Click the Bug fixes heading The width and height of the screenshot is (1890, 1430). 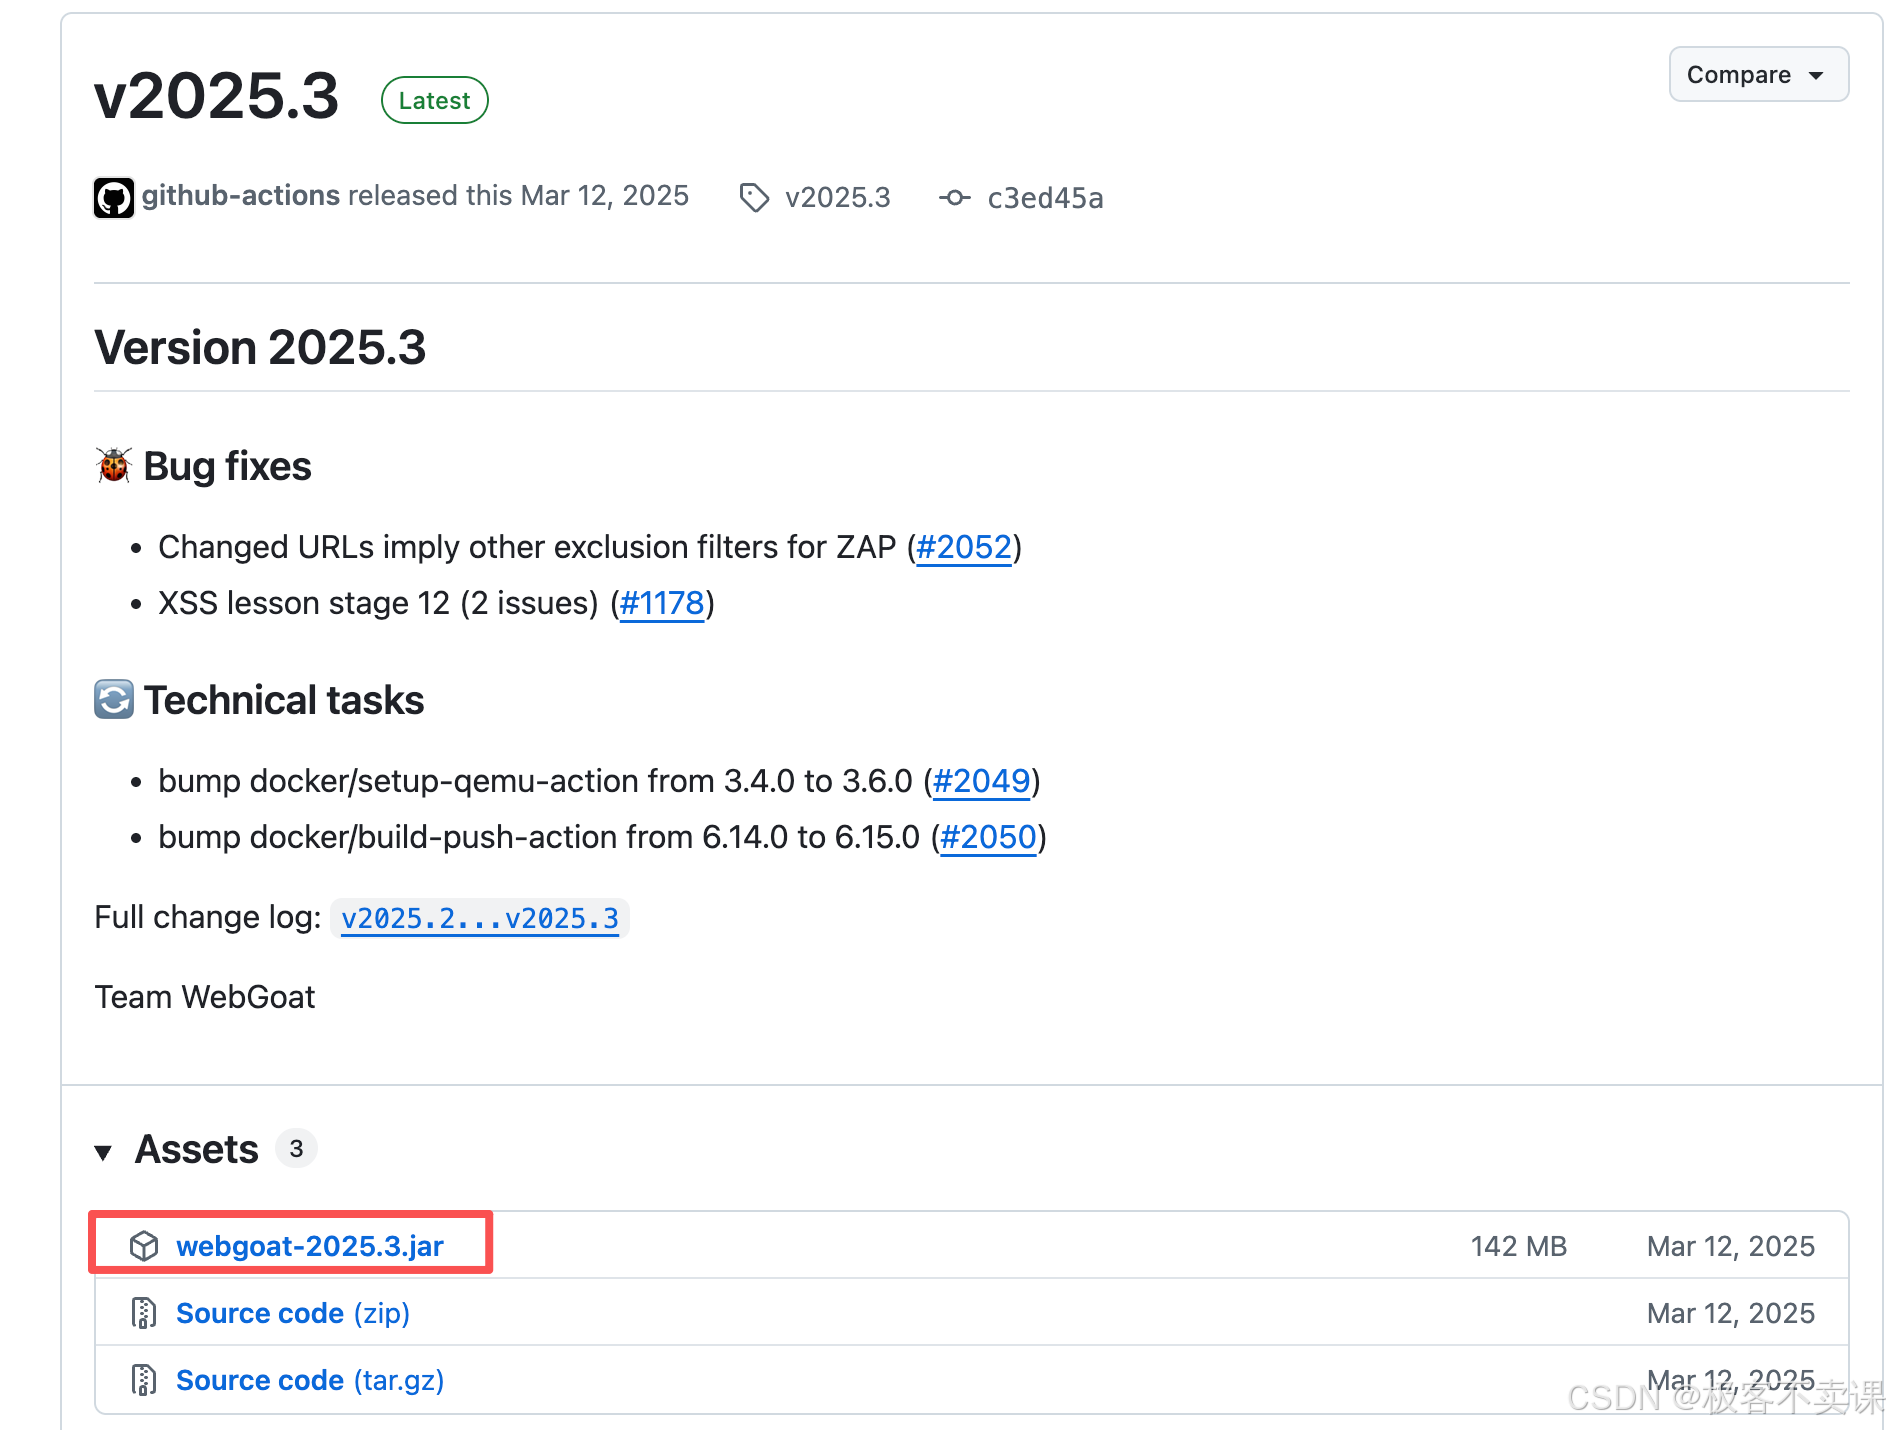227,466
